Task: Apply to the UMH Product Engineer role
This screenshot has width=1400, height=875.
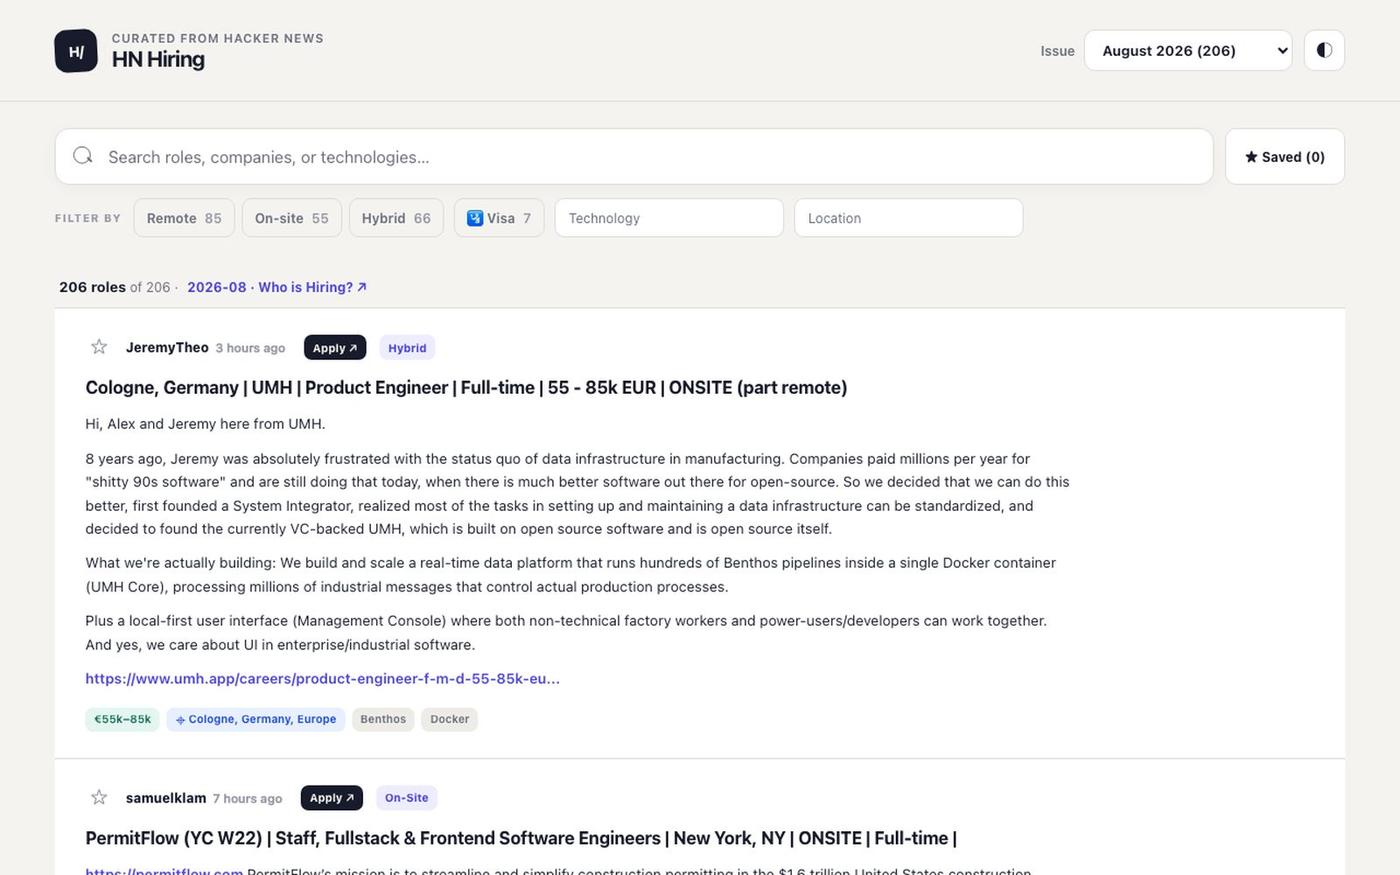Action: coord(335,348)
